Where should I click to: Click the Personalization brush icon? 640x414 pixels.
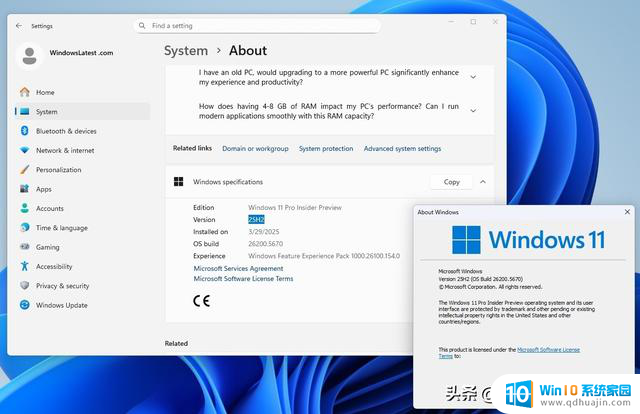pos(24,169)
